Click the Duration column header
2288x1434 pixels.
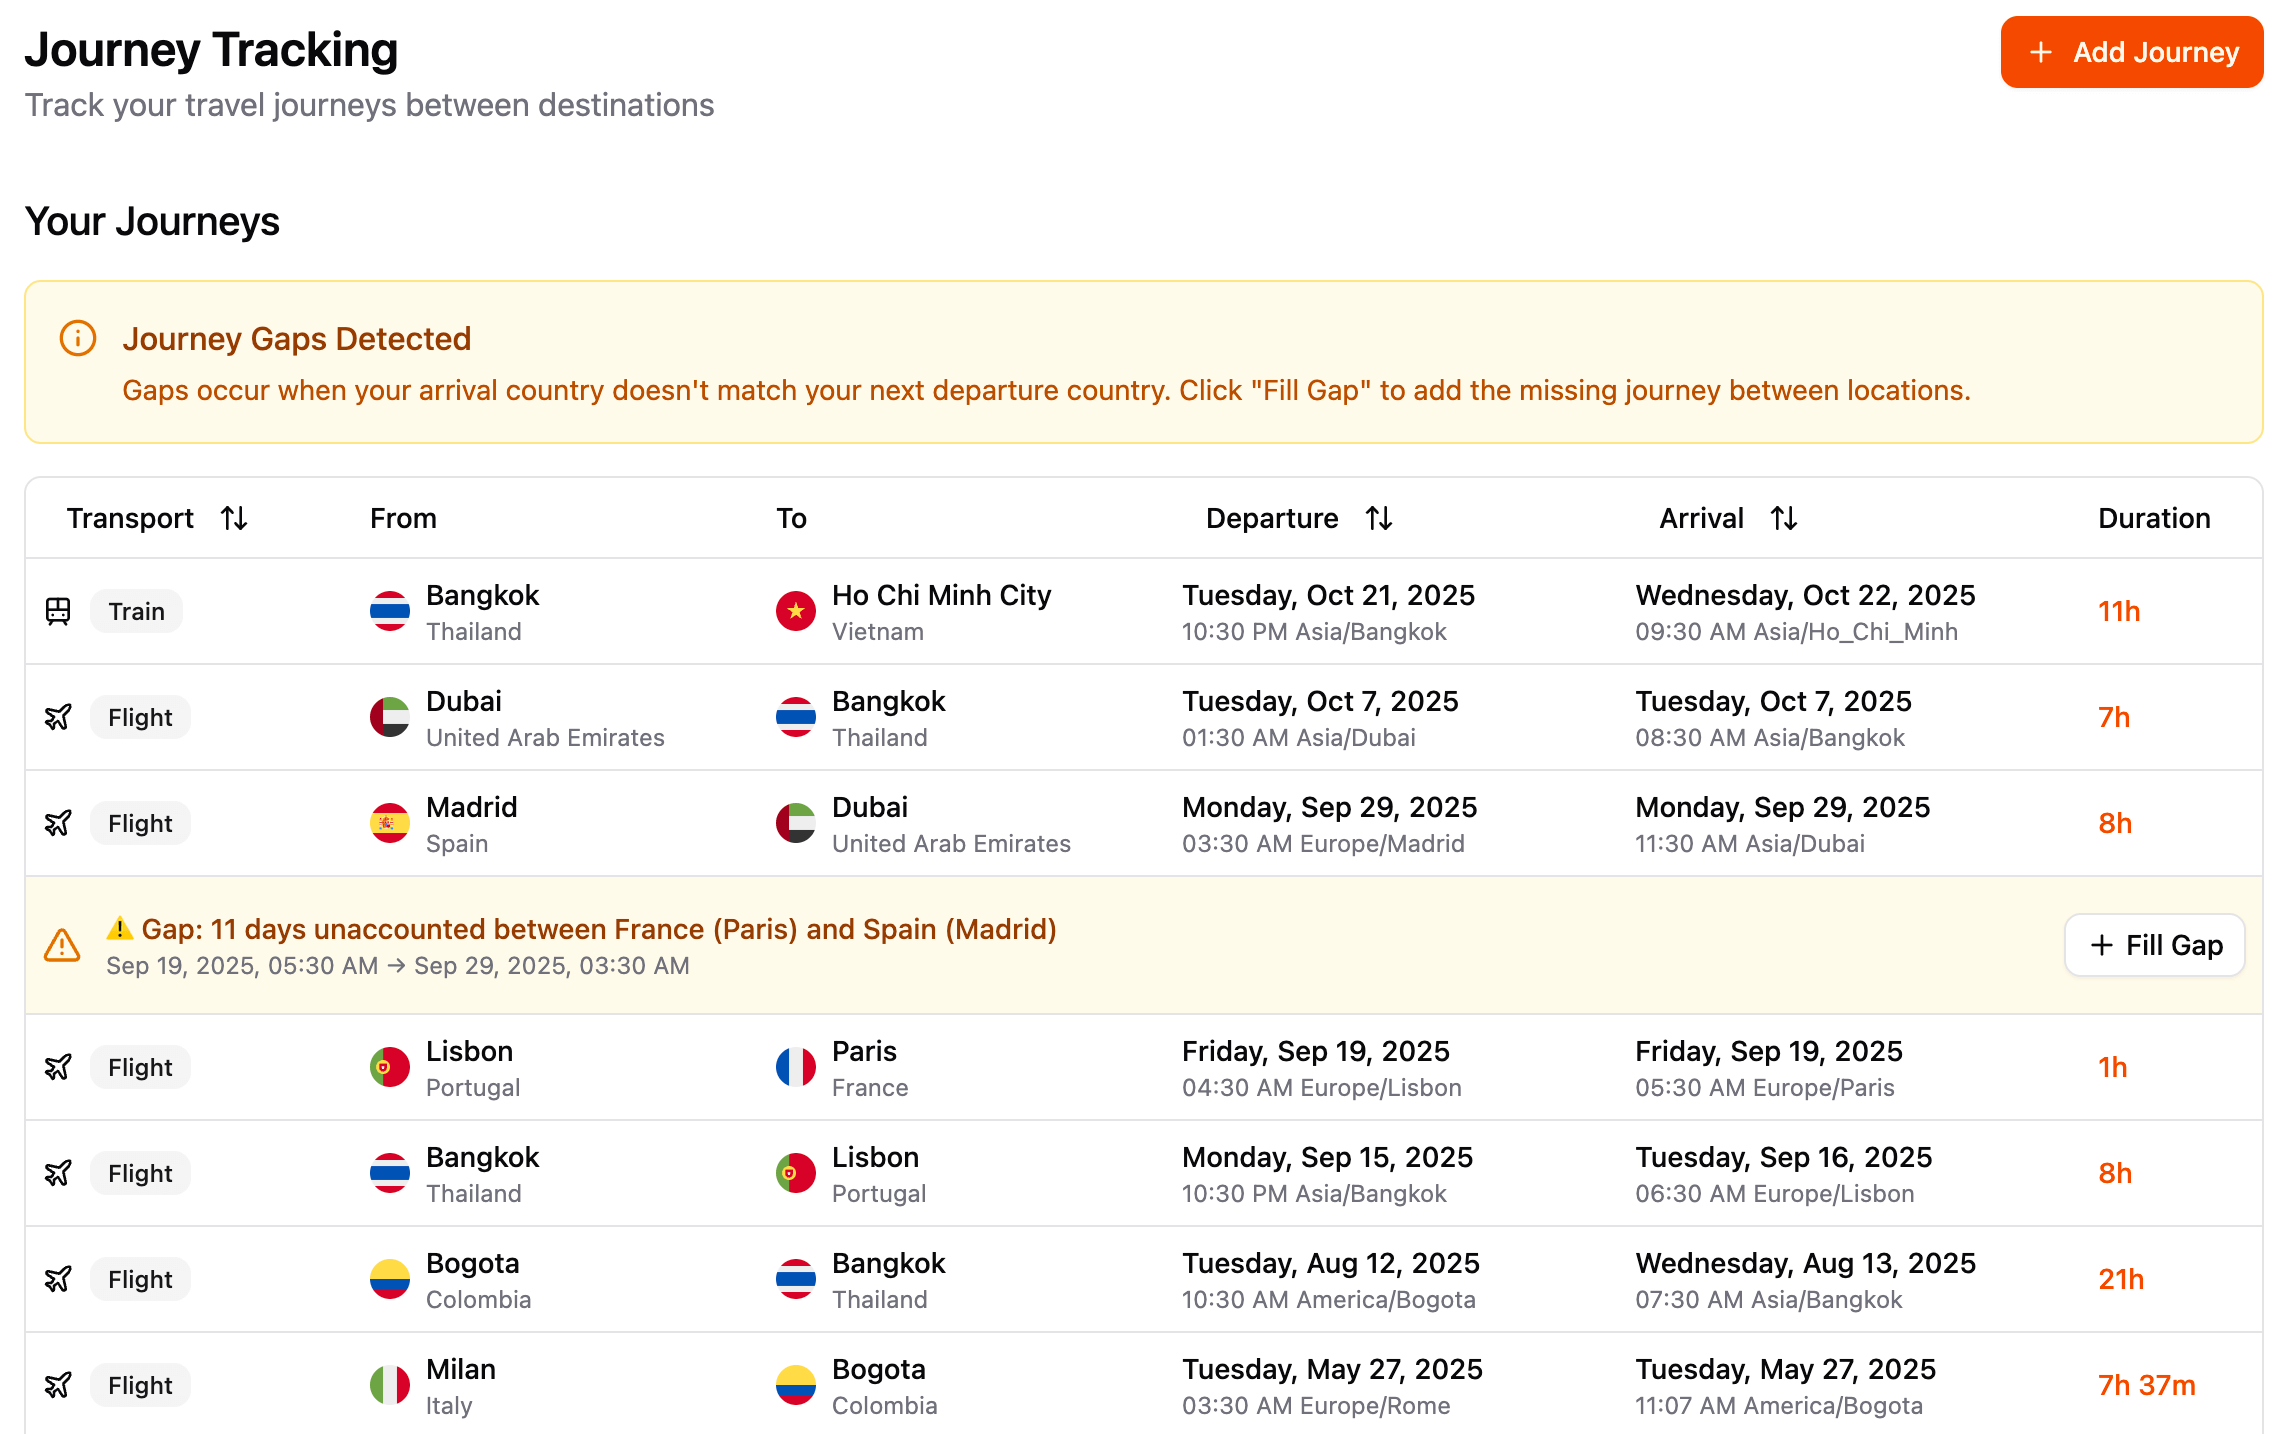pyautogui.click(x=2153, y=518)
